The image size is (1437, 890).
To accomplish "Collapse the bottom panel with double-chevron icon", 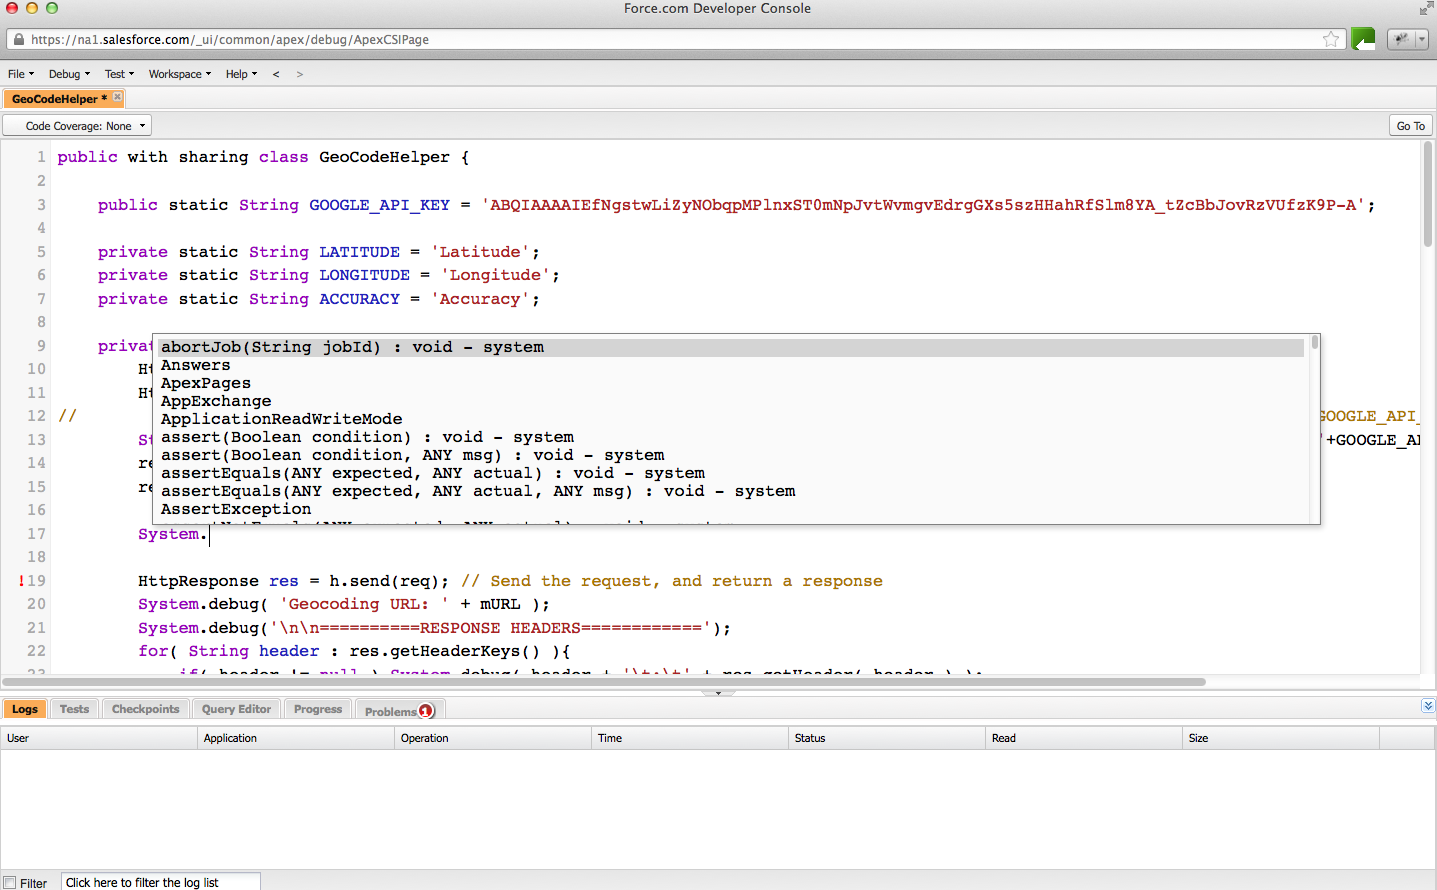I will (1427, 706).
